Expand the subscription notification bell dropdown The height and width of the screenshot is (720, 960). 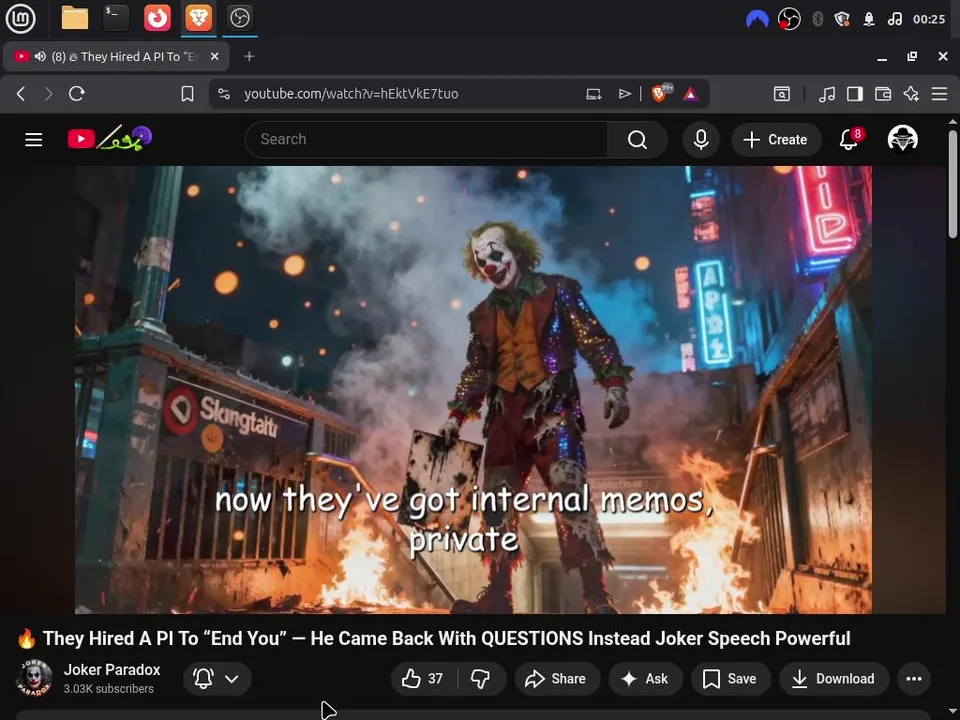(217, 678)
